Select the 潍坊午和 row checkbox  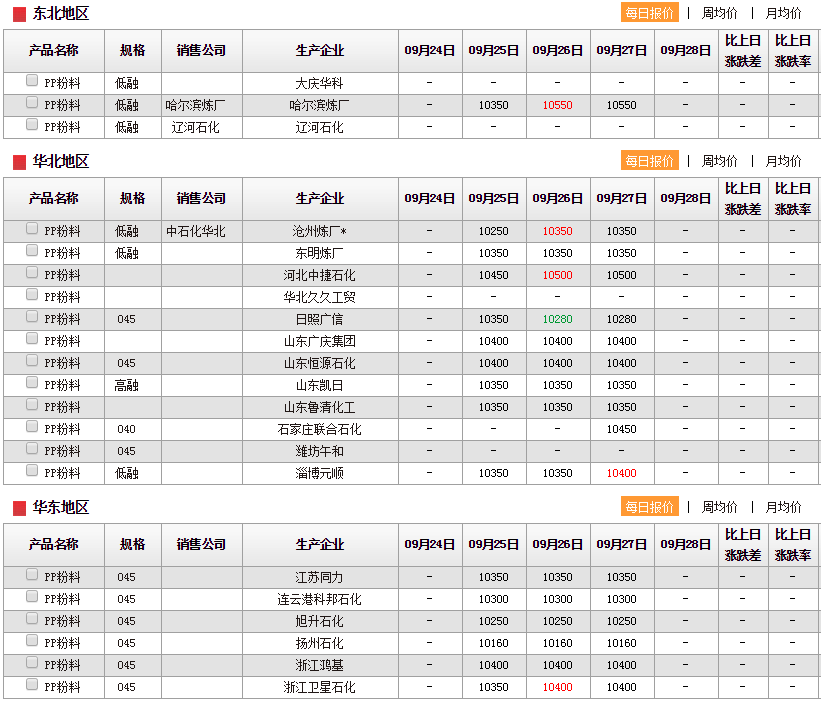32,448
